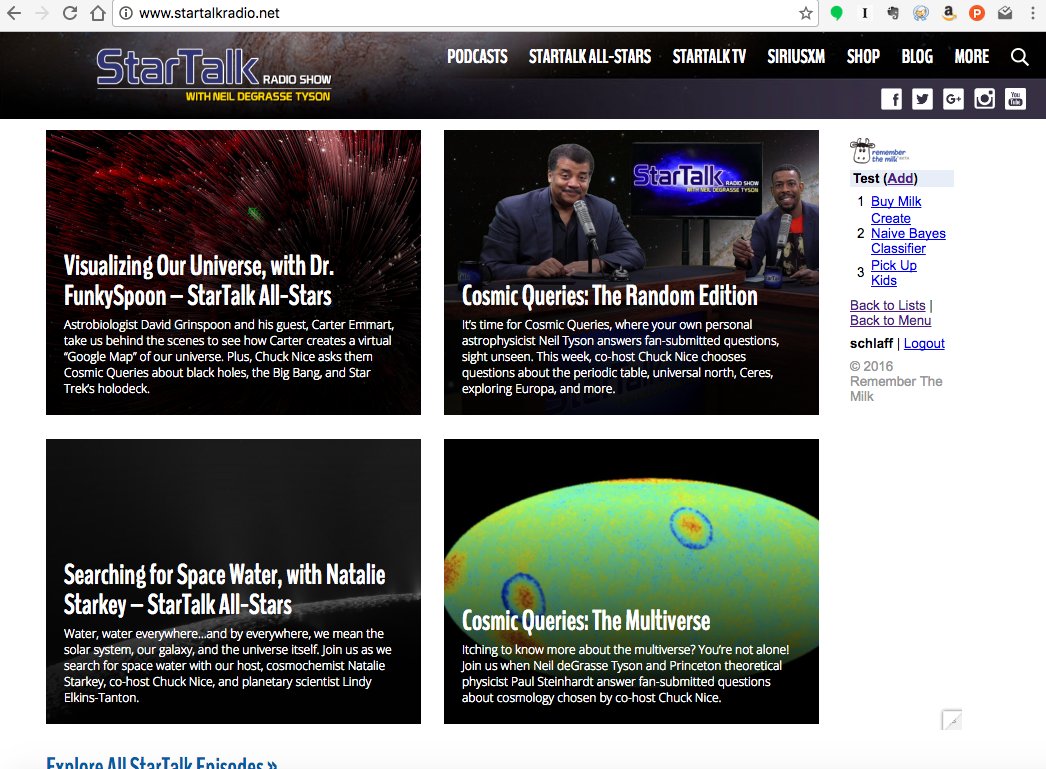Open 'Searching for Space Water' episode card
This screenshot has height=769, width=1046.
tap(233, 581)
